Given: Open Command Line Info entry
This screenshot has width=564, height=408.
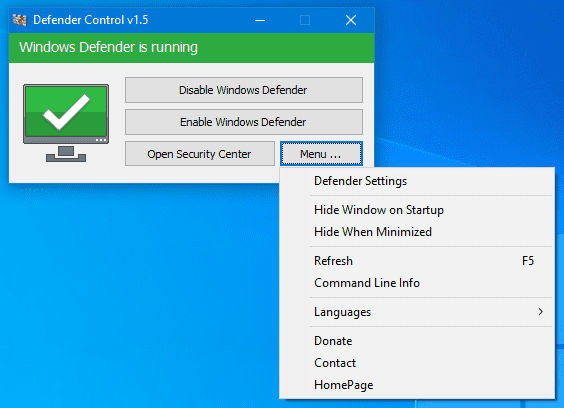Looking at the screenshot, I should pyautogui.click(x=417, y=283).
